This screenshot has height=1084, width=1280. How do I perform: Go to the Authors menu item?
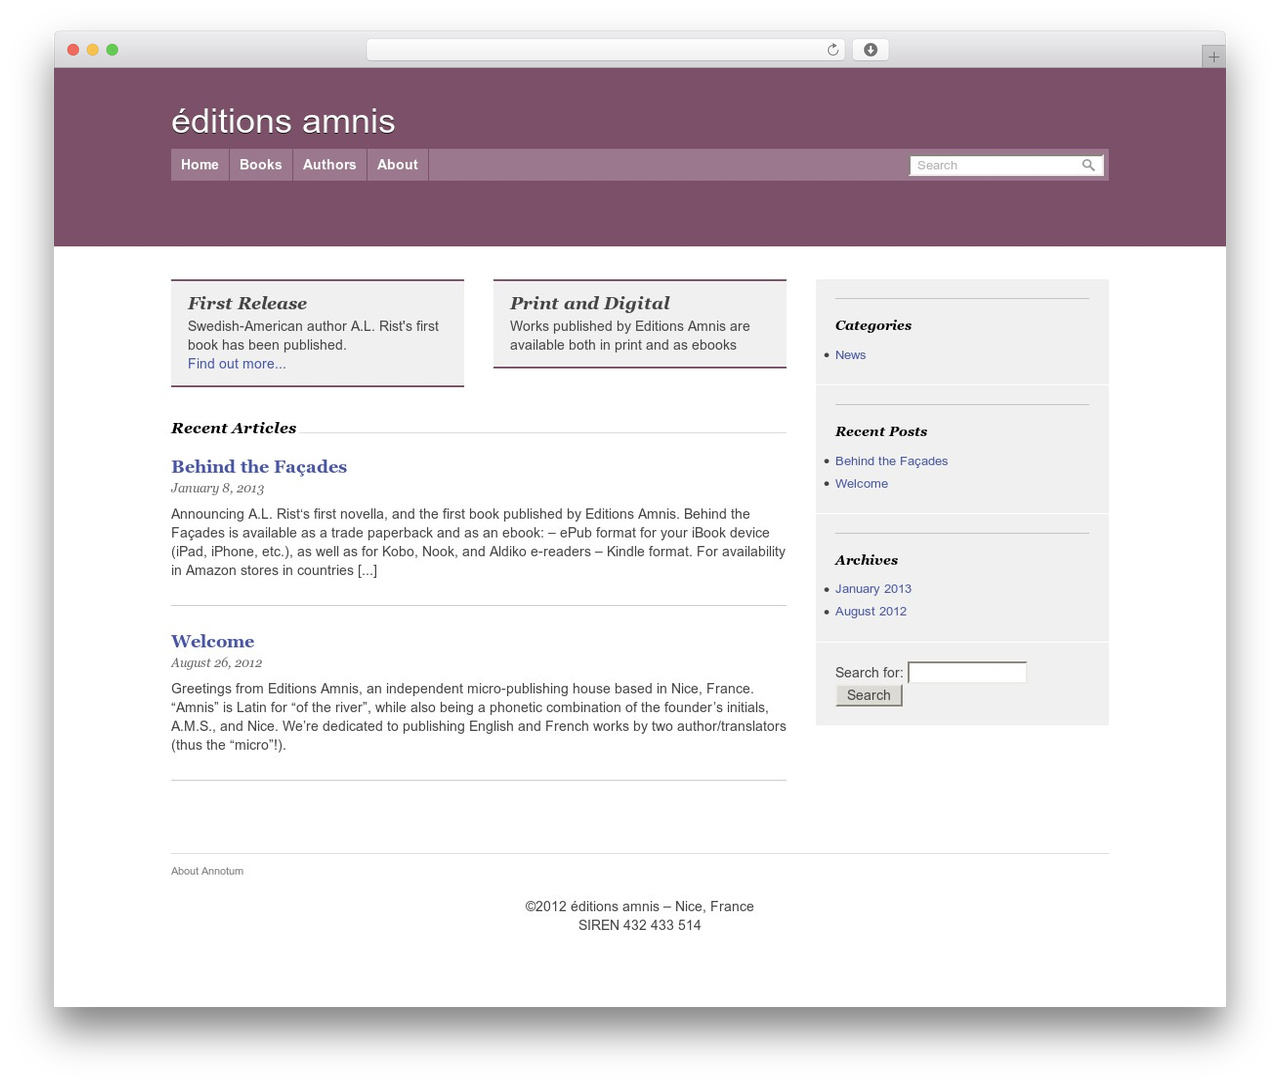coord(329,165)
